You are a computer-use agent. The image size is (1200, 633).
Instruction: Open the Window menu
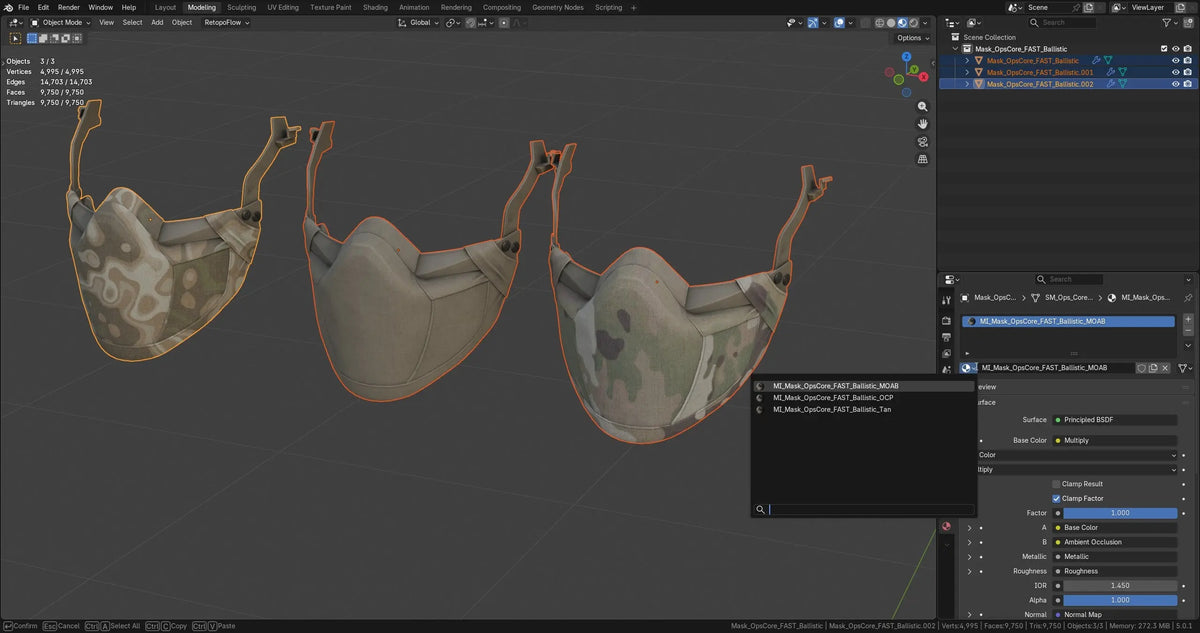(x=100, y=7)
